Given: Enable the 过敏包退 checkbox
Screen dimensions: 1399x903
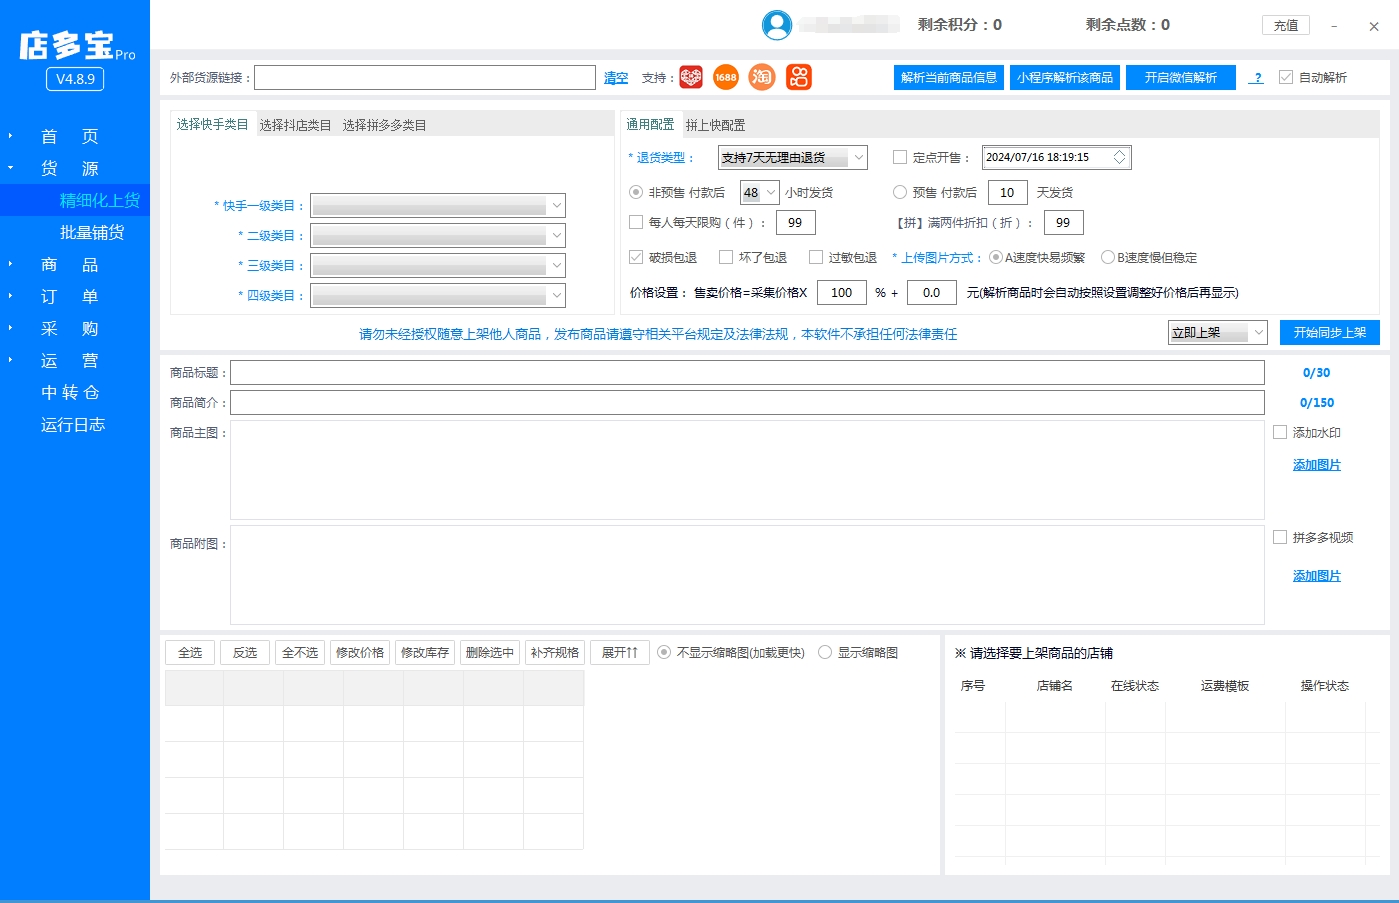Looking at the screenshot, I should [x=816, y=257].
